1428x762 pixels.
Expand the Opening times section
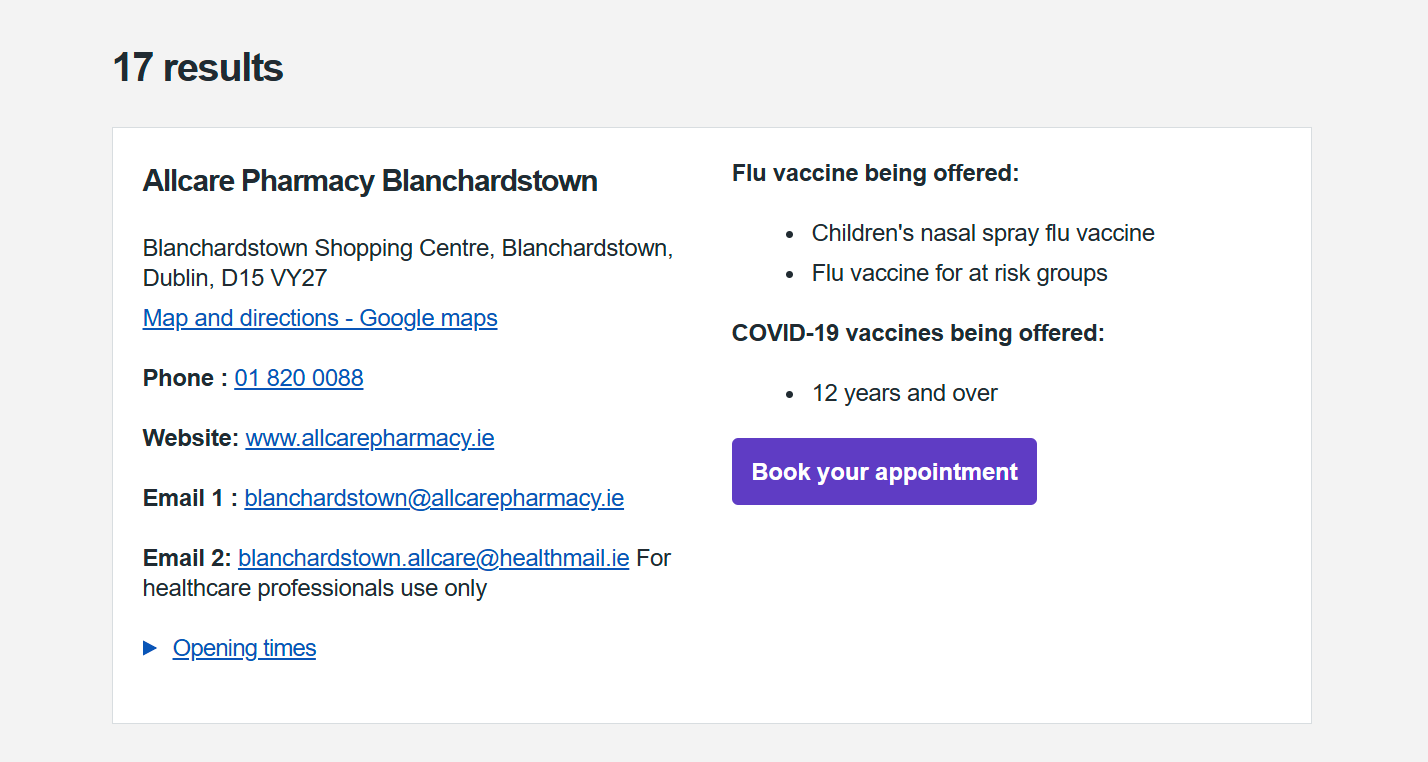[x=244, y=648]
